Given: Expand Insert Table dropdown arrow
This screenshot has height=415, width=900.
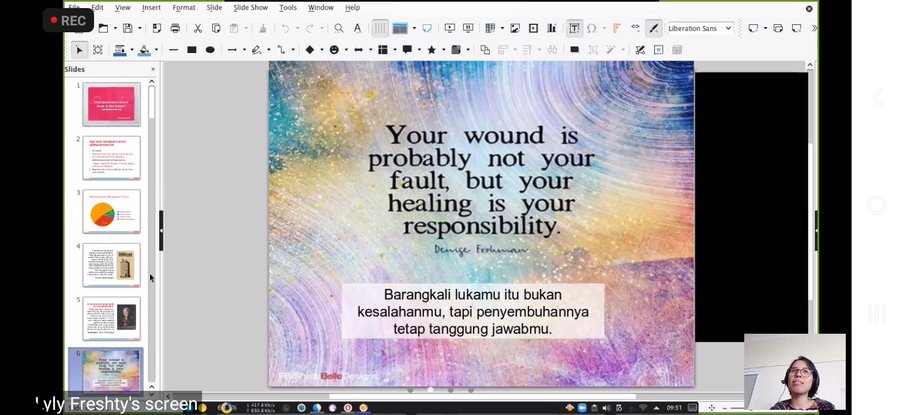Looking at the screenshot, I should click(x=501, y=28).
